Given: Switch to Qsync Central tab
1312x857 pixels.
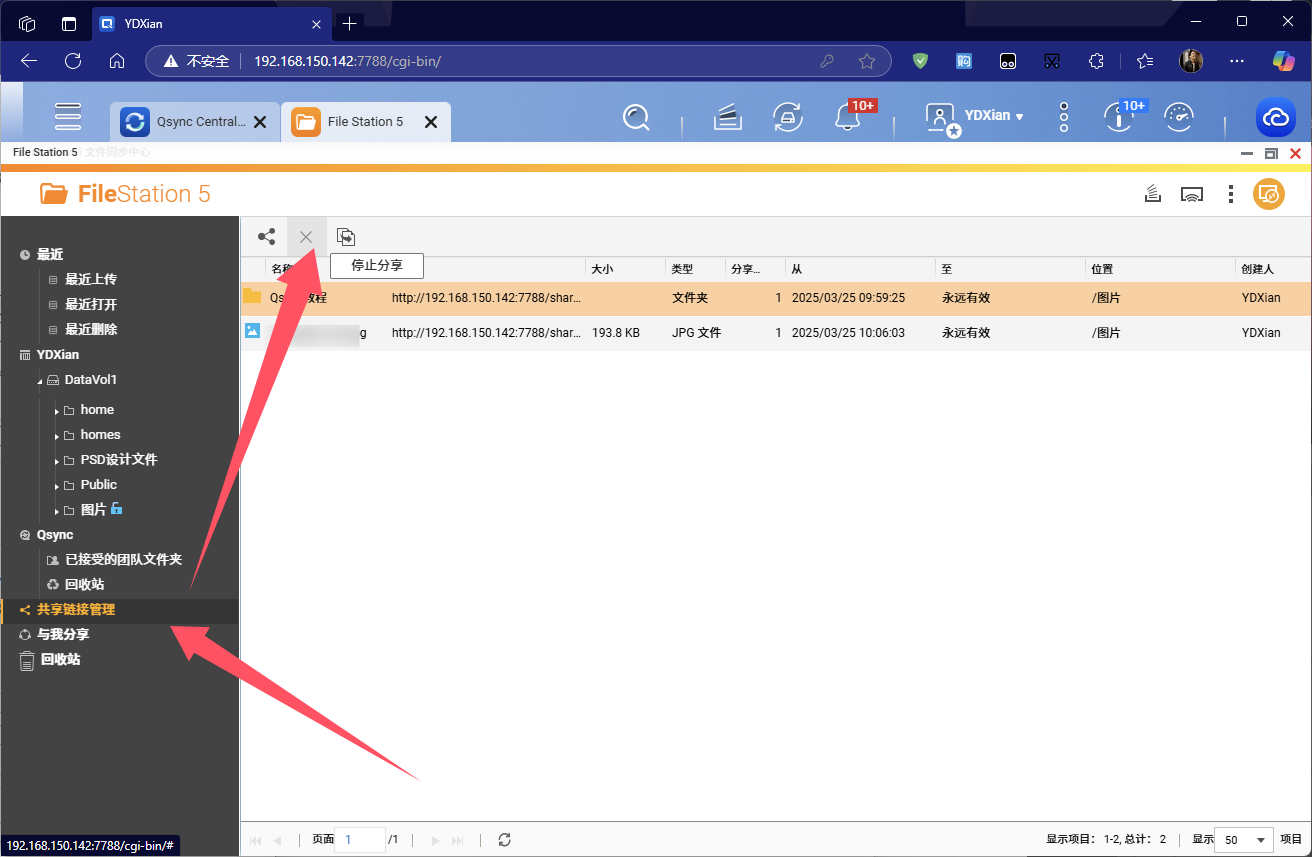Looking at the screenshot, I should (194, 122).
